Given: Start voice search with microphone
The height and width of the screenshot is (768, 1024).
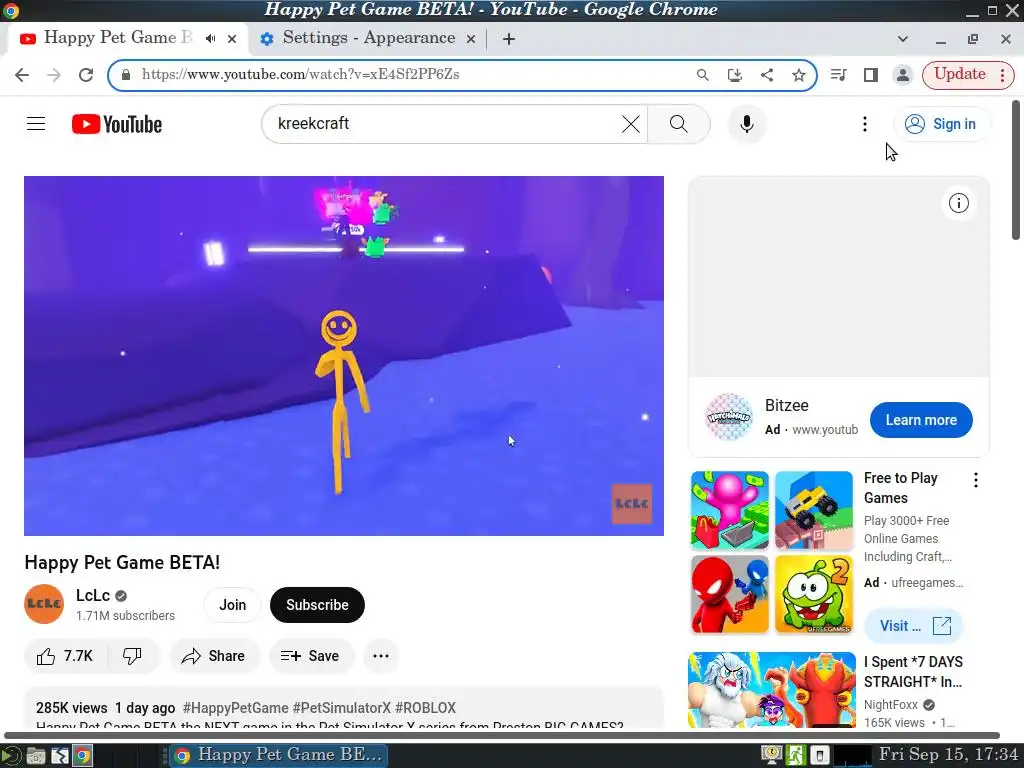Looking at the screenshot, I should (x=746, y=124).
